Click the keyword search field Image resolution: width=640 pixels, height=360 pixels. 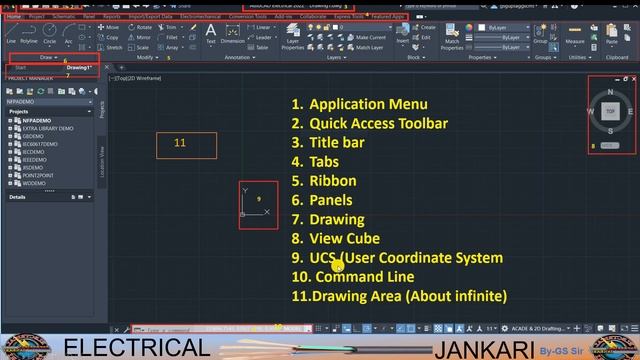coord(441,6)
